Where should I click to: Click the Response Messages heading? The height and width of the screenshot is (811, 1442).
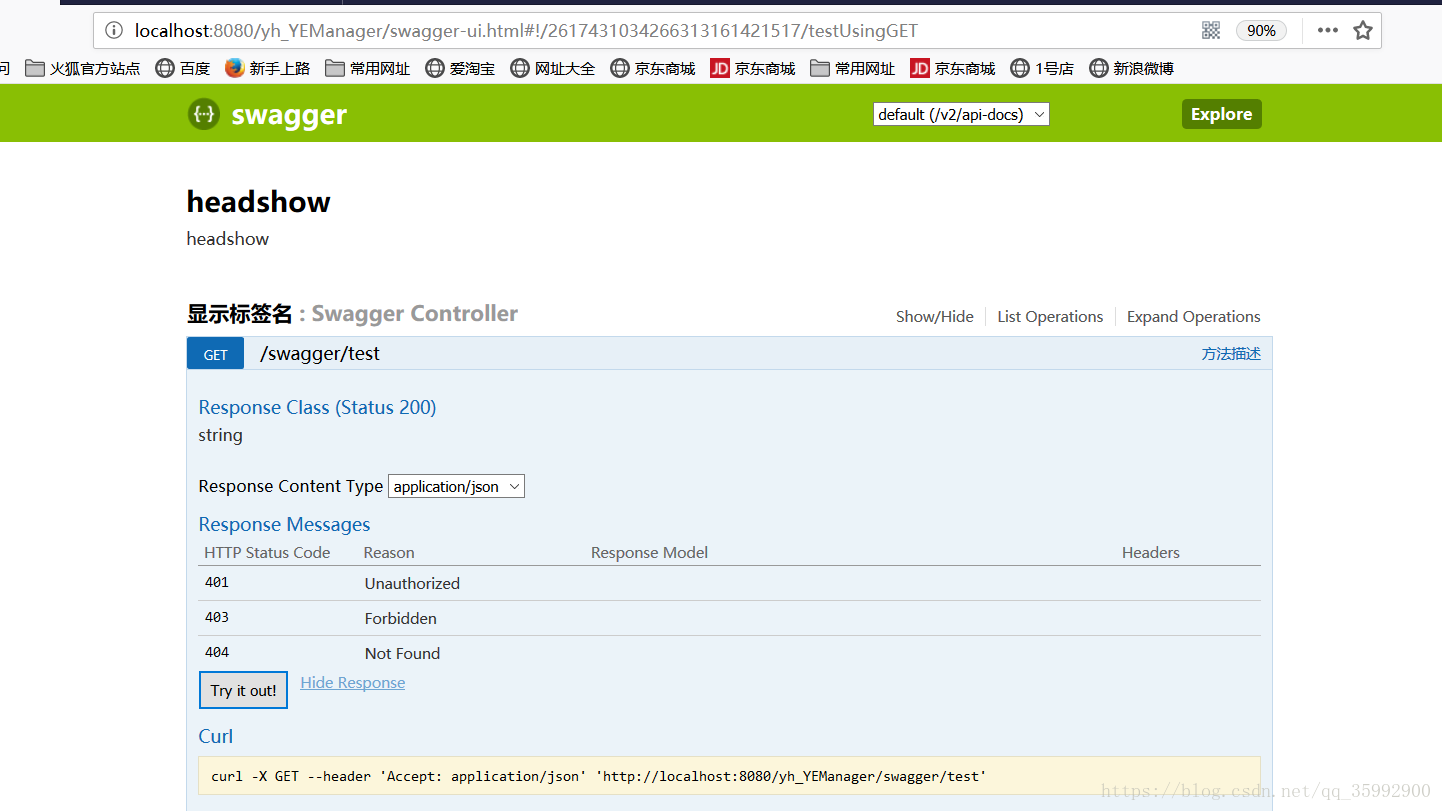coord(284,524)
